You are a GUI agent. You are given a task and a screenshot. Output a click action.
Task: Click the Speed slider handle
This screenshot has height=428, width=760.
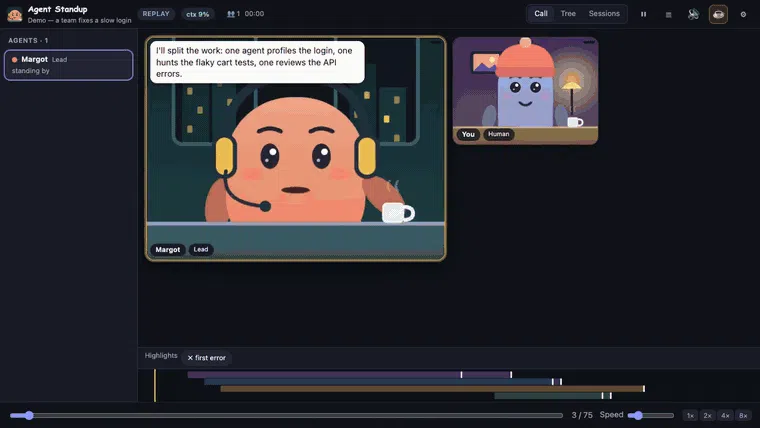click(x=638, y=415)
